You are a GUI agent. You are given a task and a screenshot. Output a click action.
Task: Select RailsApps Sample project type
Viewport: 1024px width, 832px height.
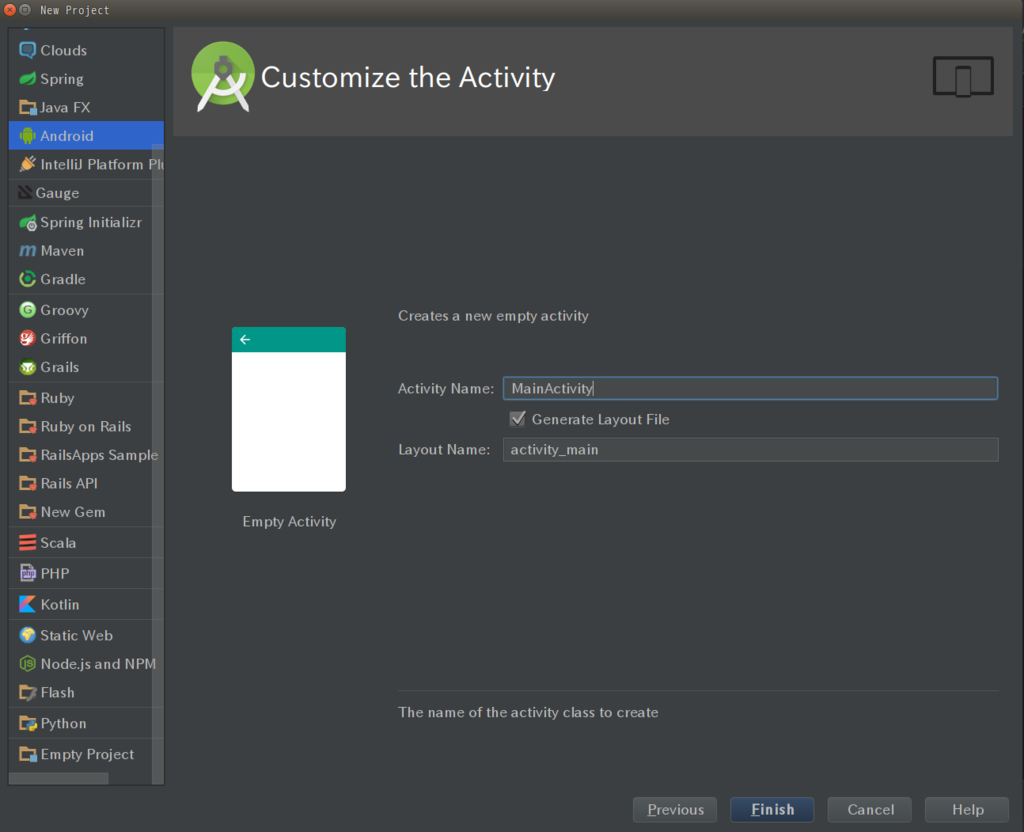pyautogui.click(x=86, y=455)
